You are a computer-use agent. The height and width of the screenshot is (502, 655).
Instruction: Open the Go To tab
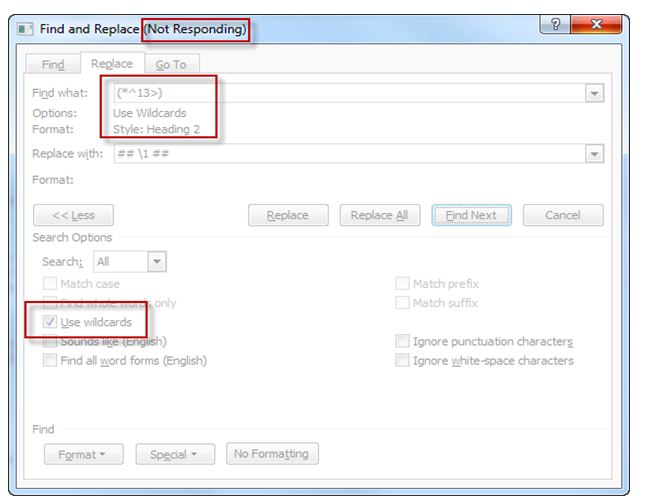[171, 65]
